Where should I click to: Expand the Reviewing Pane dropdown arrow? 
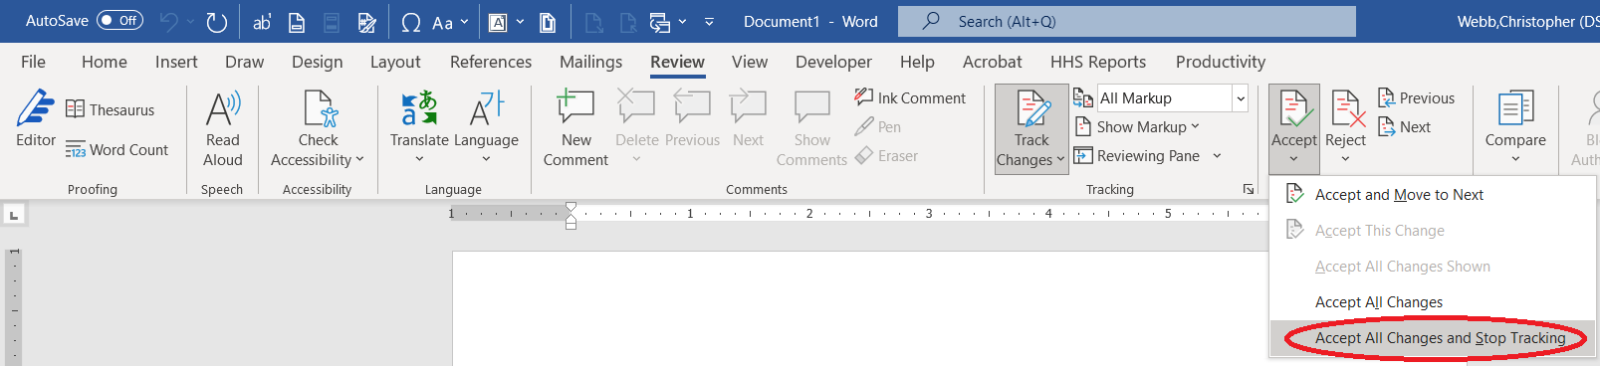[1217, 156]
